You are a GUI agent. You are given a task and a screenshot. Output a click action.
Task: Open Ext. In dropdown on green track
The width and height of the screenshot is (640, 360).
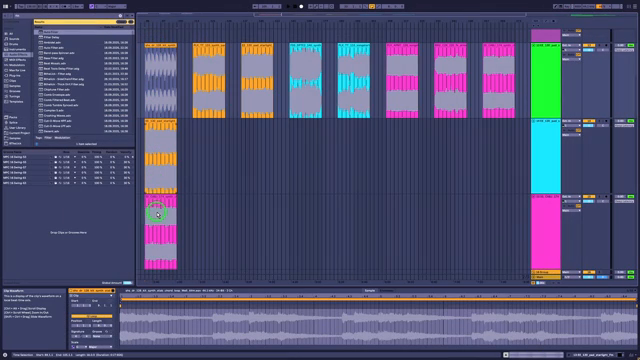pos(571,45)
